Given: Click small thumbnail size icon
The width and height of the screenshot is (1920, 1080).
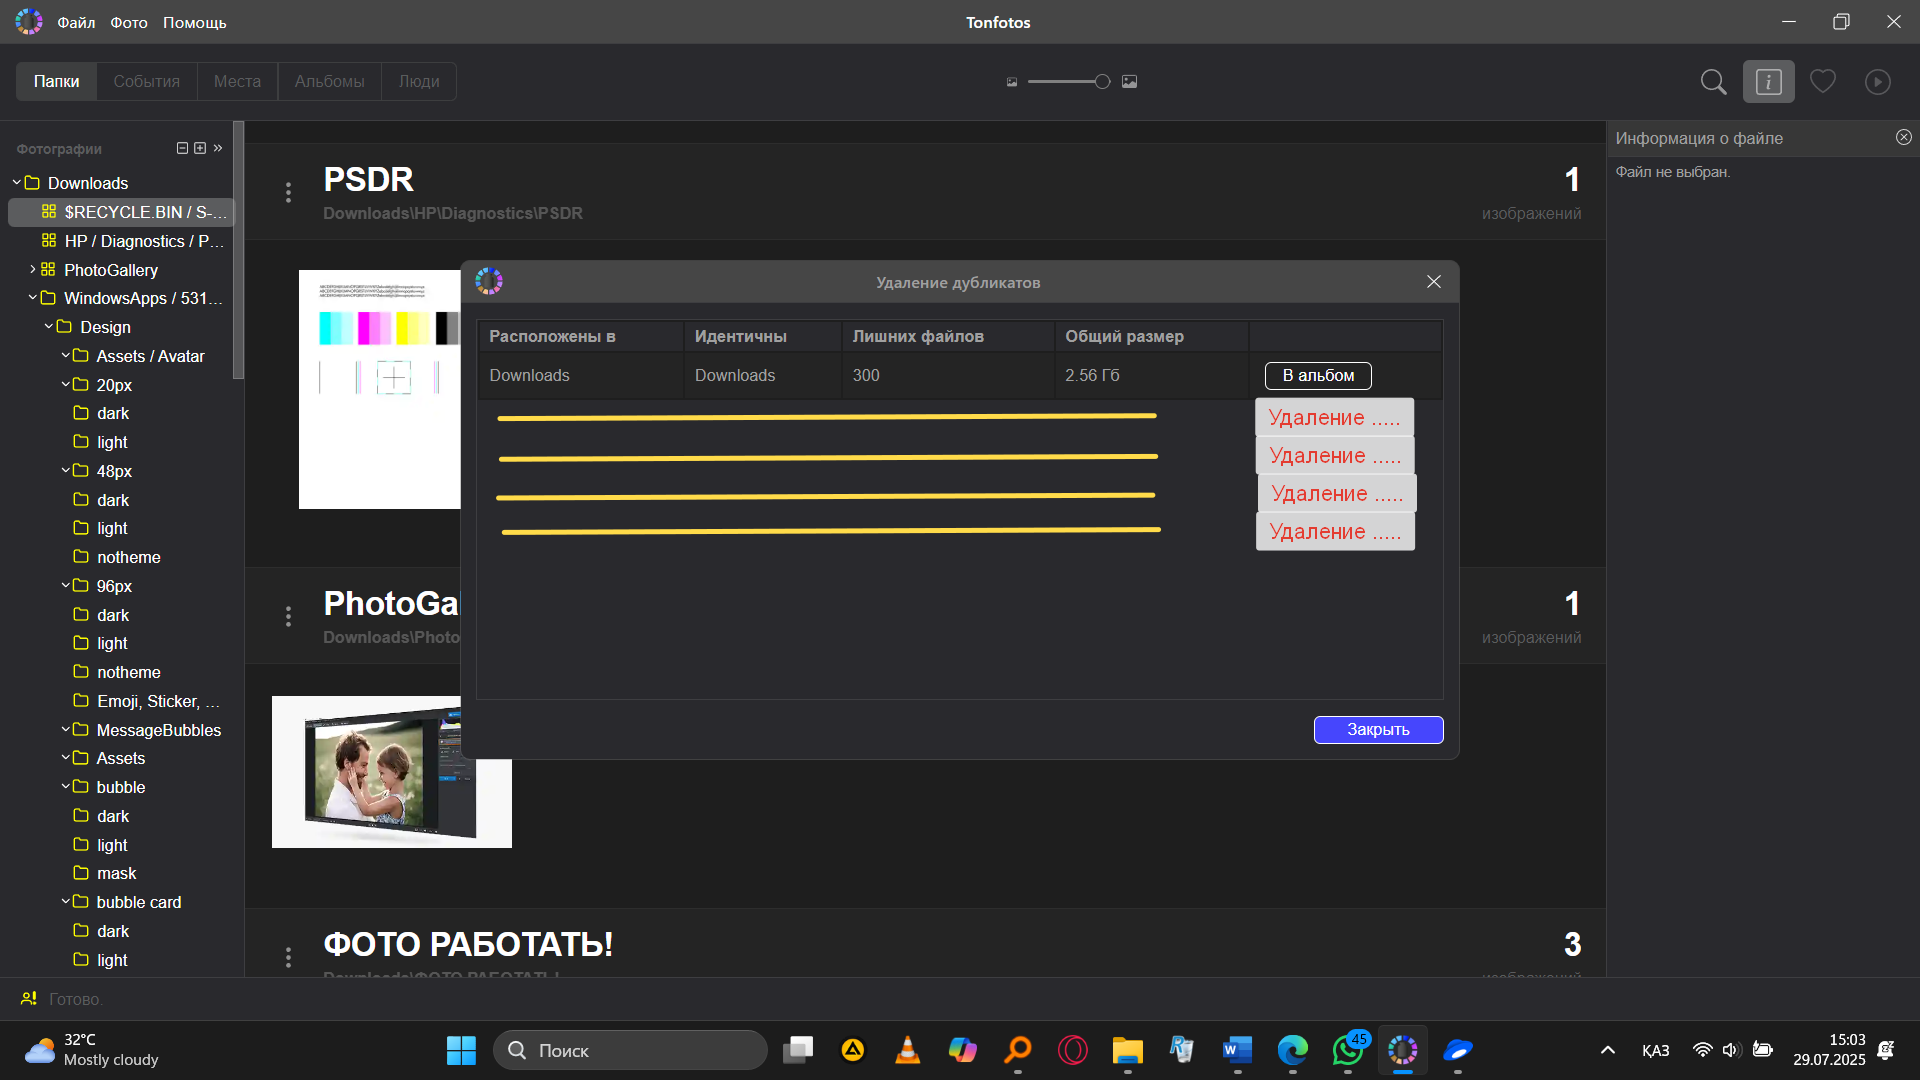Looking at the screenshot, I should 1012,82.
